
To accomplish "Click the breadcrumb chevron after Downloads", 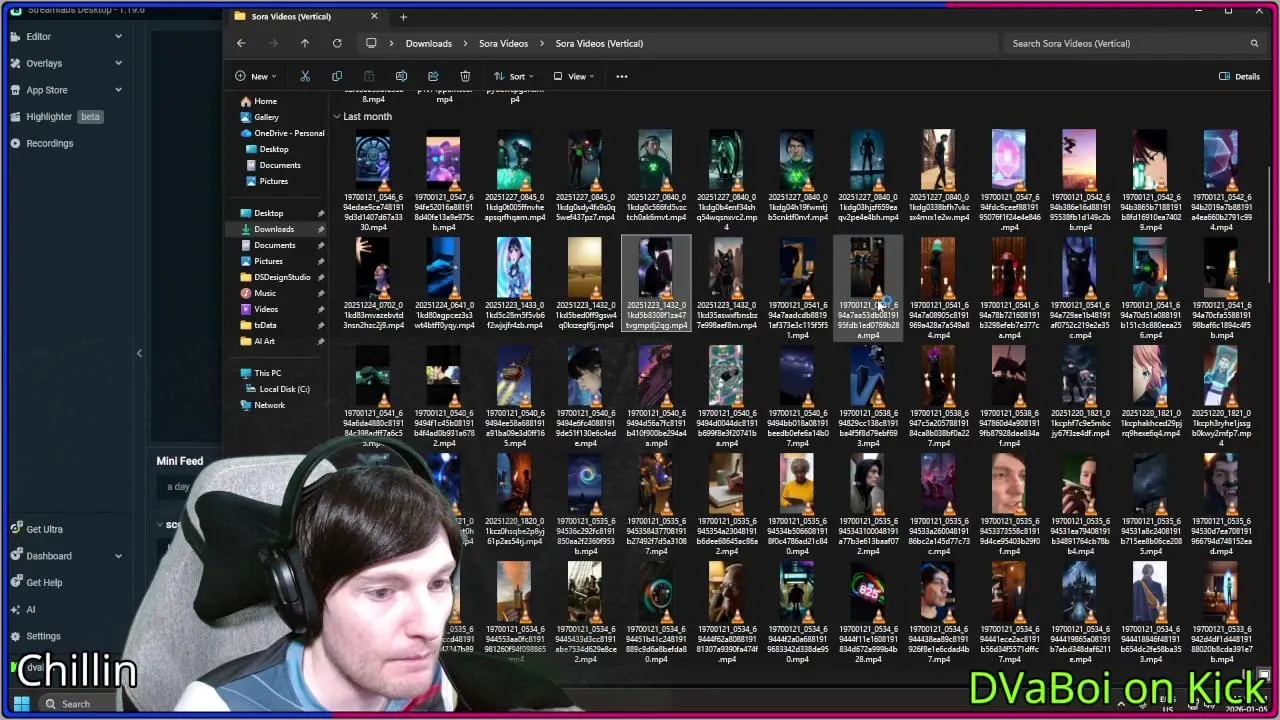I will coord(465,43).
